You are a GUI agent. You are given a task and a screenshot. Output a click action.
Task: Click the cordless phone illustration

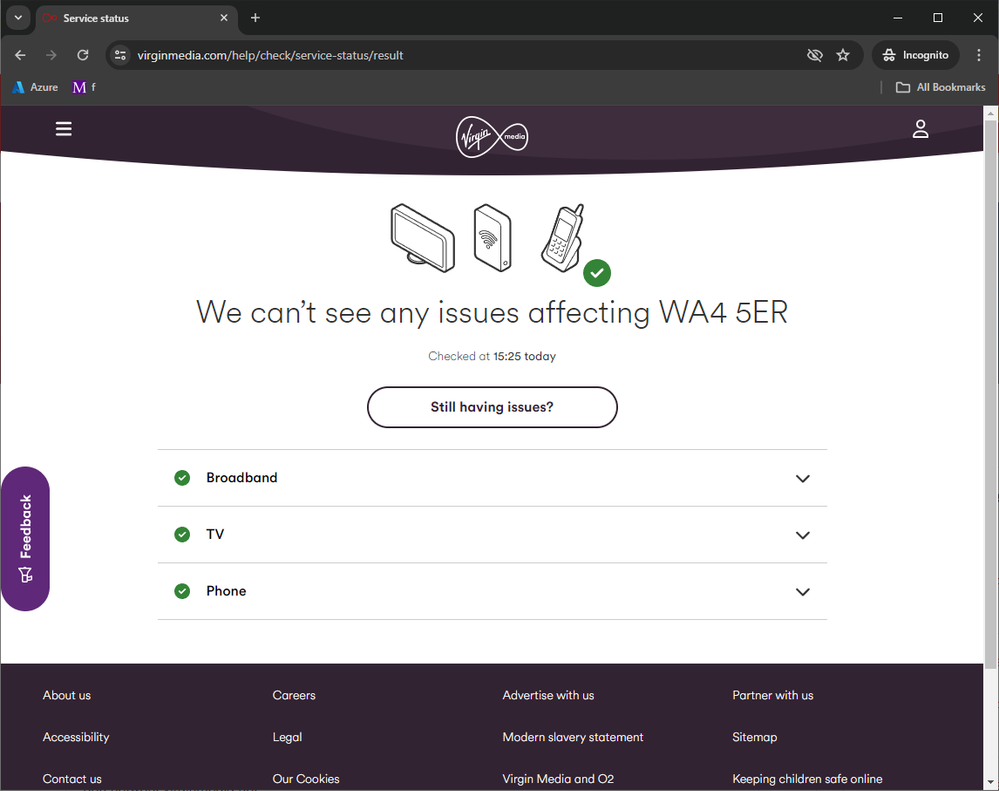[x=563, y=238]
